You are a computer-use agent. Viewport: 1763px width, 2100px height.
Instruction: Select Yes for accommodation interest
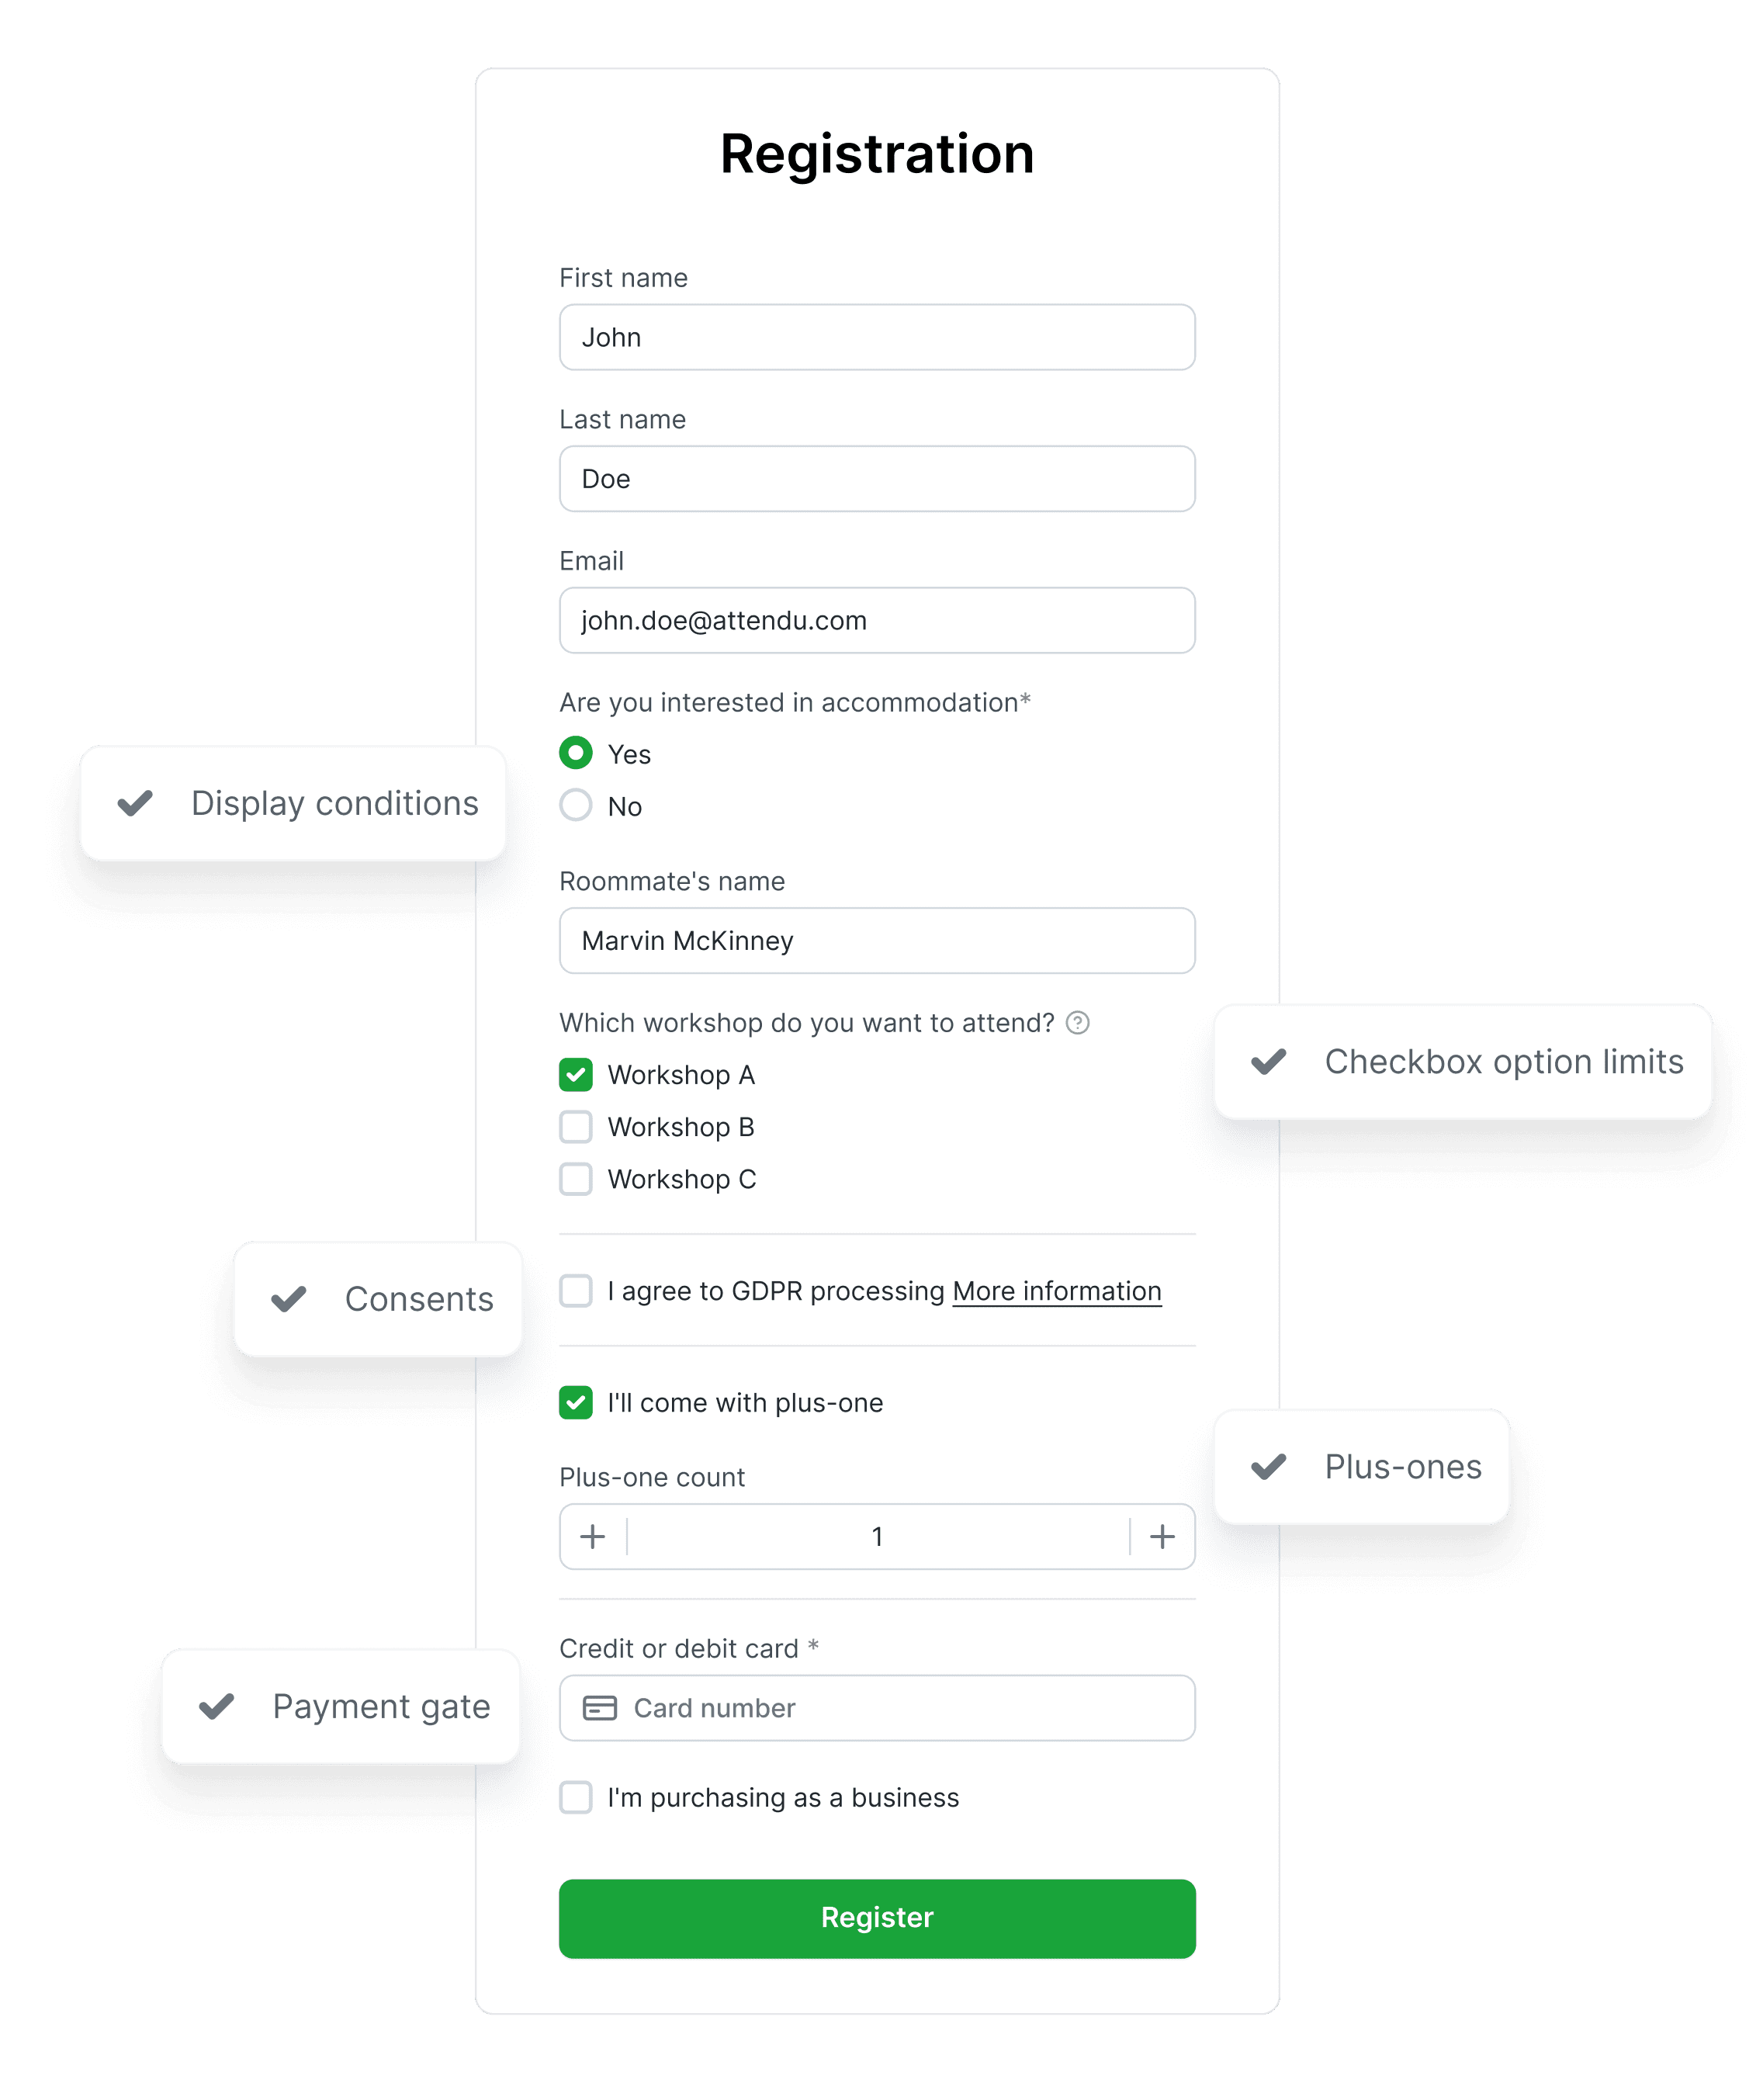pyautogui.click(x=576, y=753)
